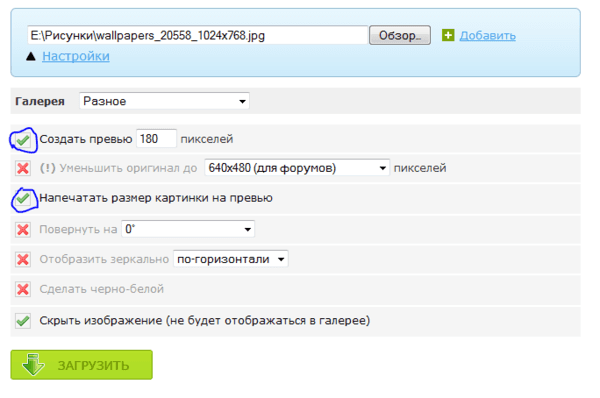Open the Галерея dropdown showing Разное

pyautogui.click(x=165, y=101)
